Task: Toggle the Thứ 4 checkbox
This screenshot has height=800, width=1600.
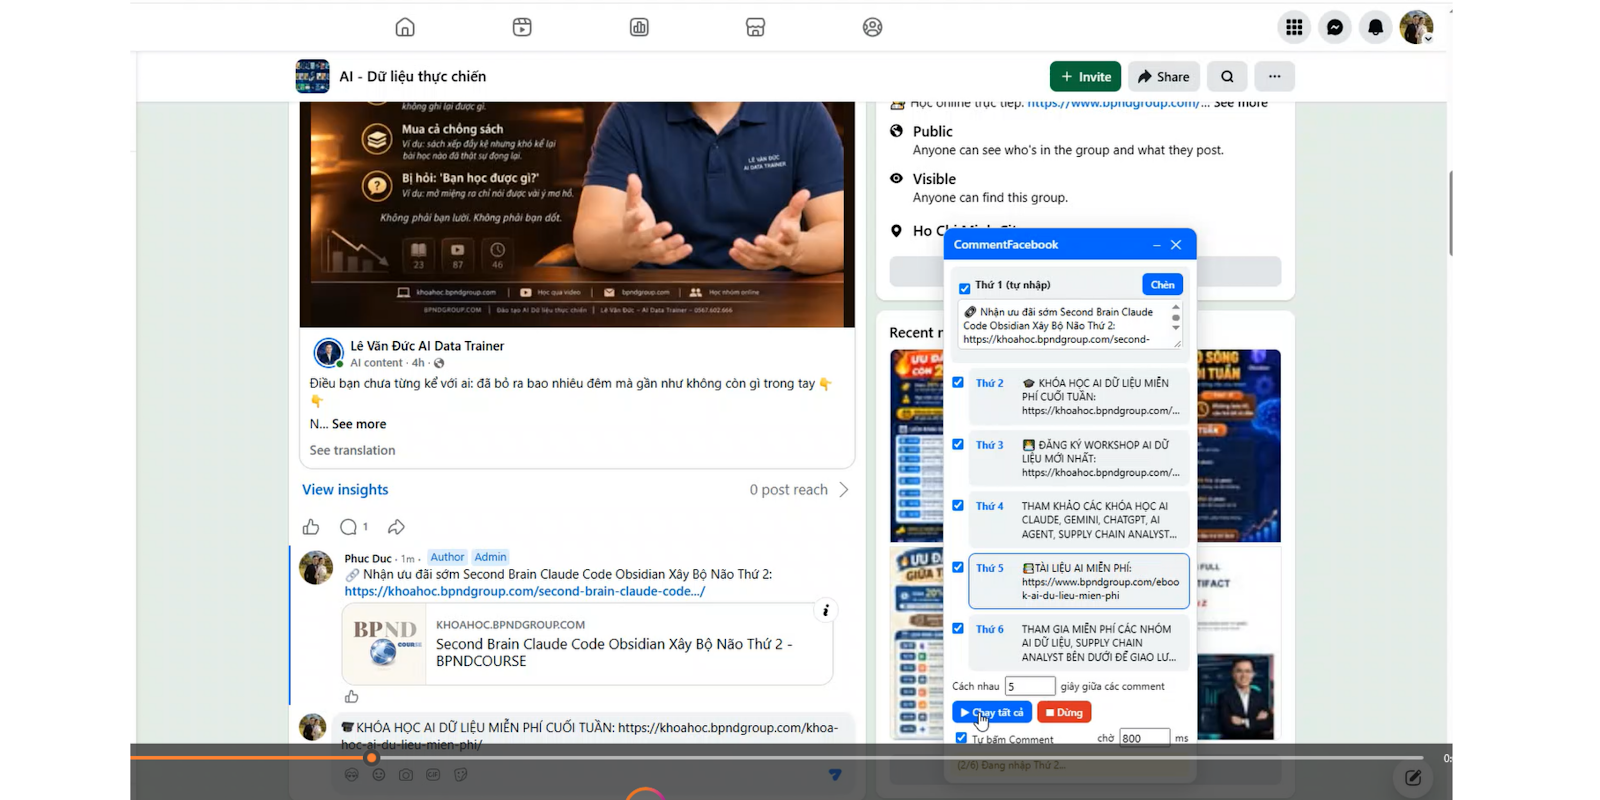Action: (x=958, y=506)
